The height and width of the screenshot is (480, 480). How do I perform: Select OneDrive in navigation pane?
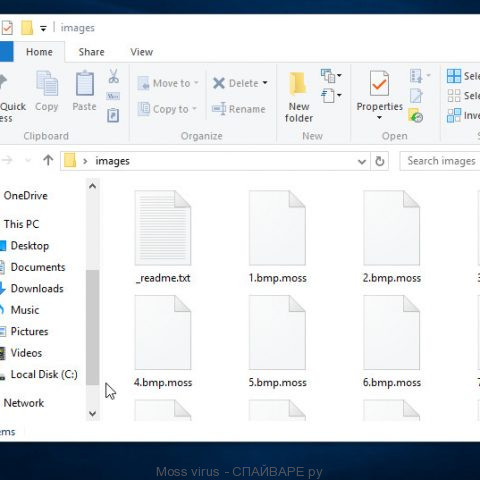coord(25,196)
